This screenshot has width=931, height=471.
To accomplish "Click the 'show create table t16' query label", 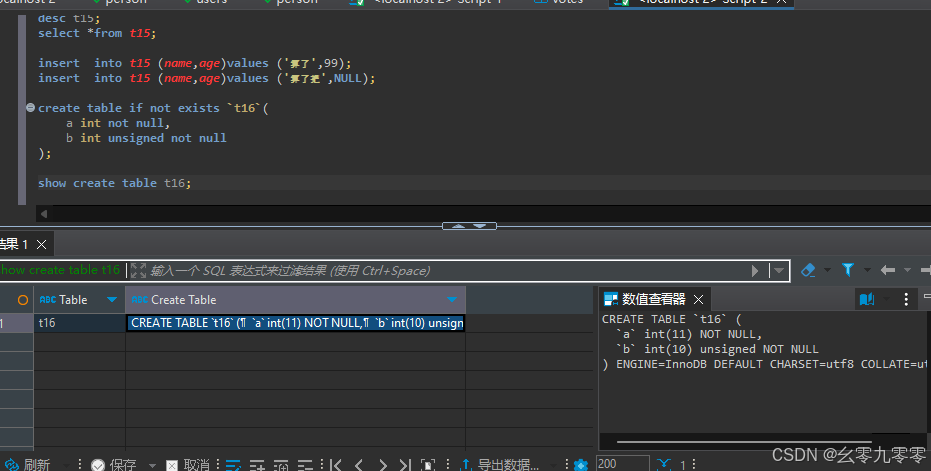I will pyautogui.click(x=59, y=270).
